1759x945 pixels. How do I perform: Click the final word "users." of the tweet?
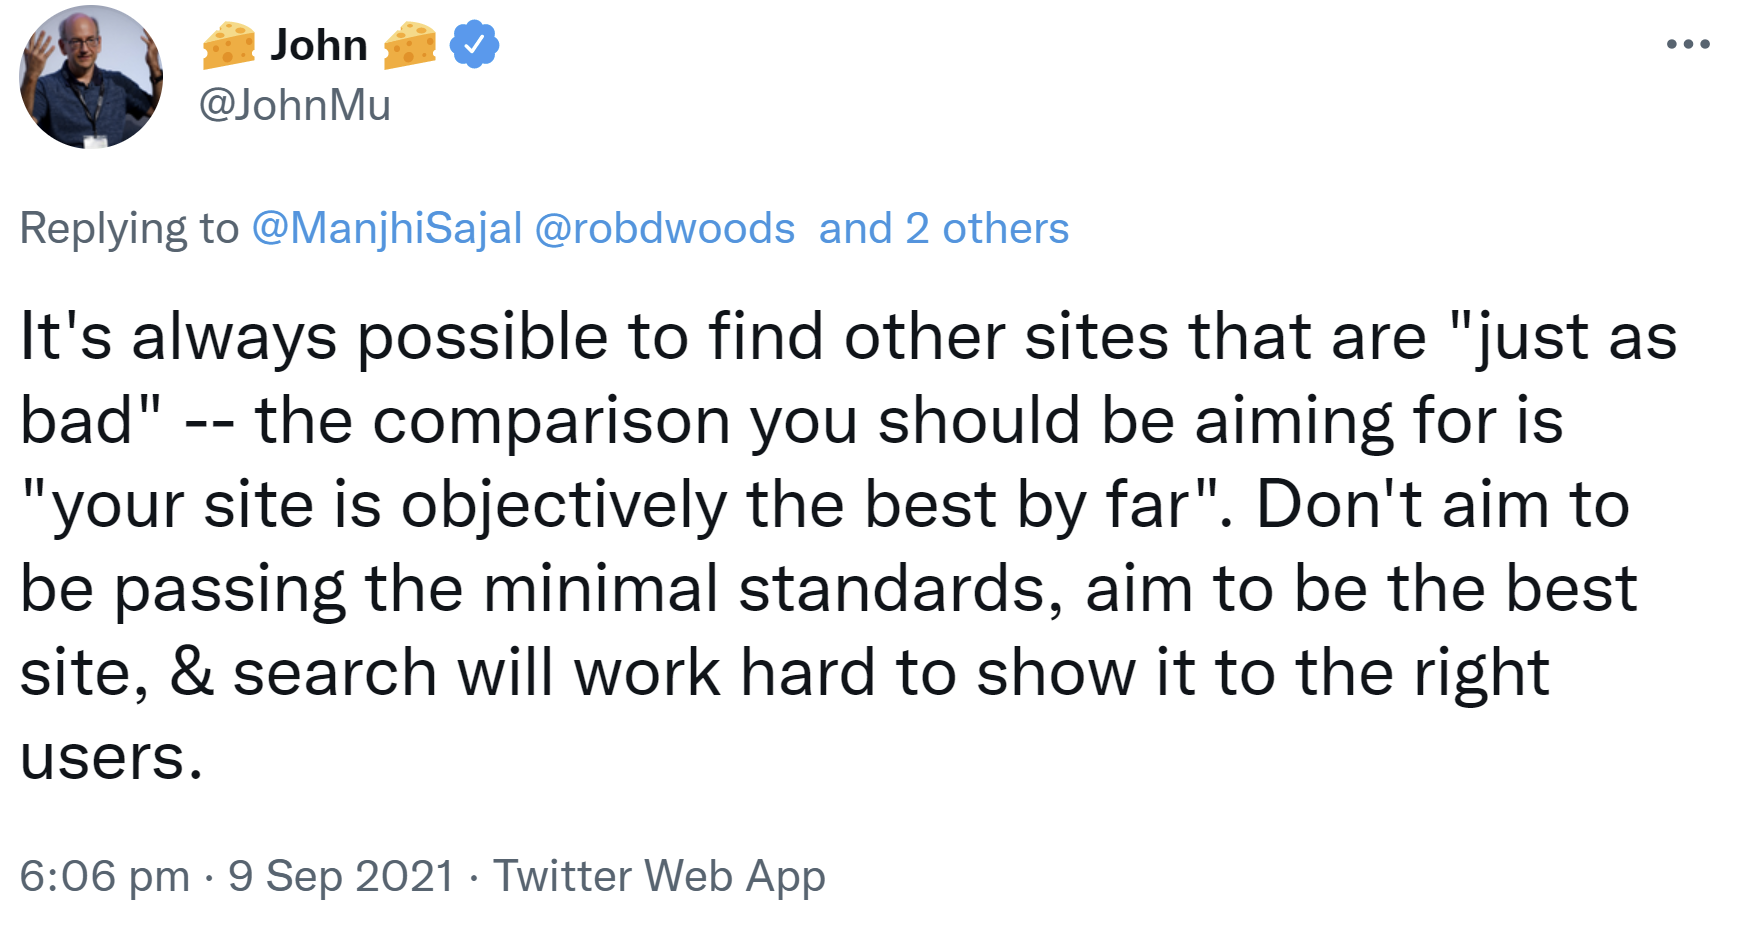[x=111, y=756]
